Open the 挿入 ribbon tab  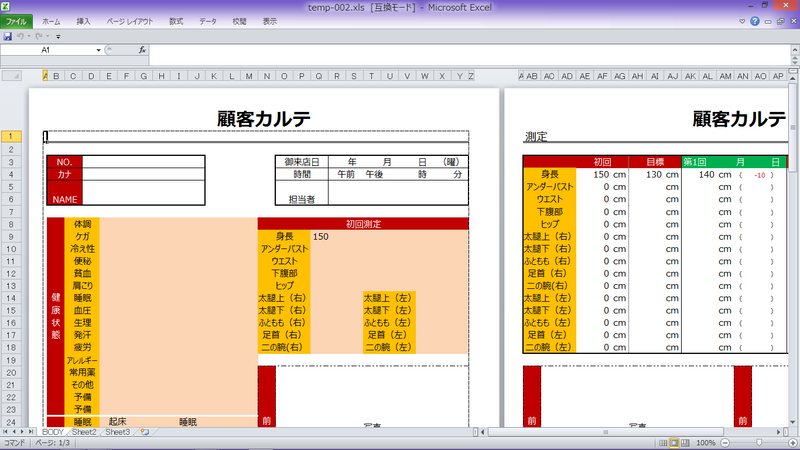84,21
